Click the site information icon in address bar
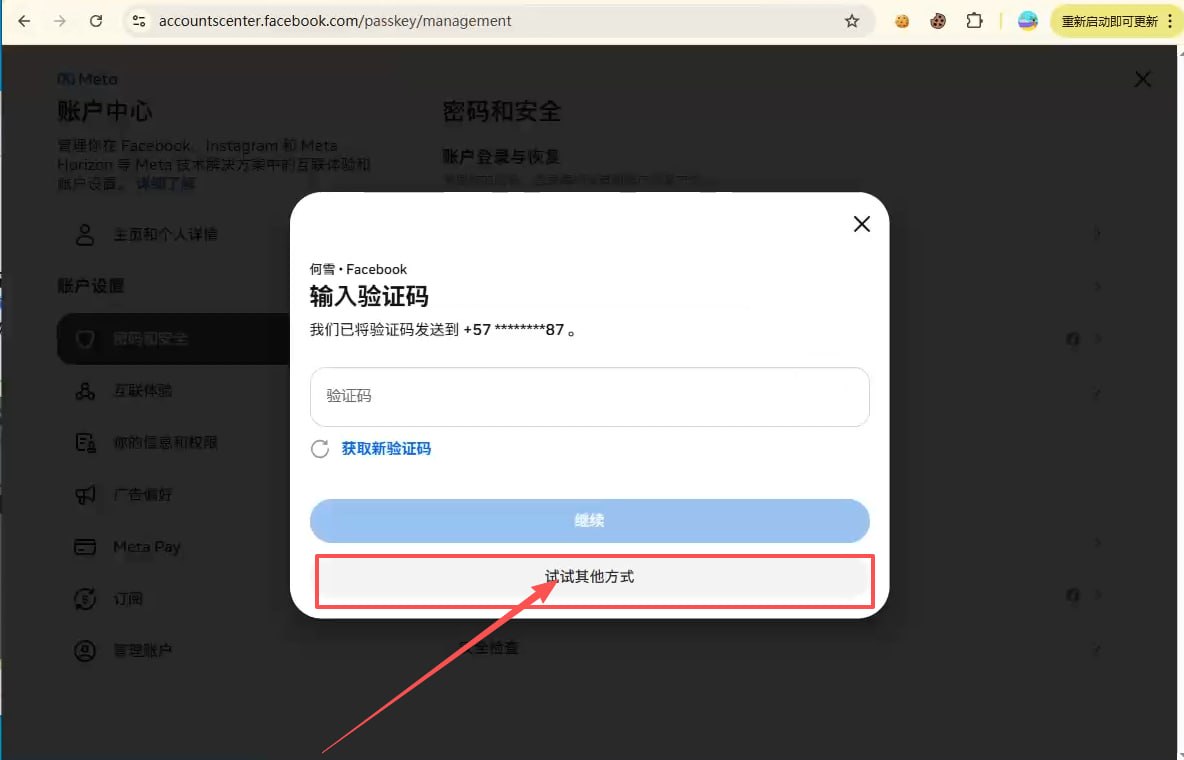 click(139, 21)
